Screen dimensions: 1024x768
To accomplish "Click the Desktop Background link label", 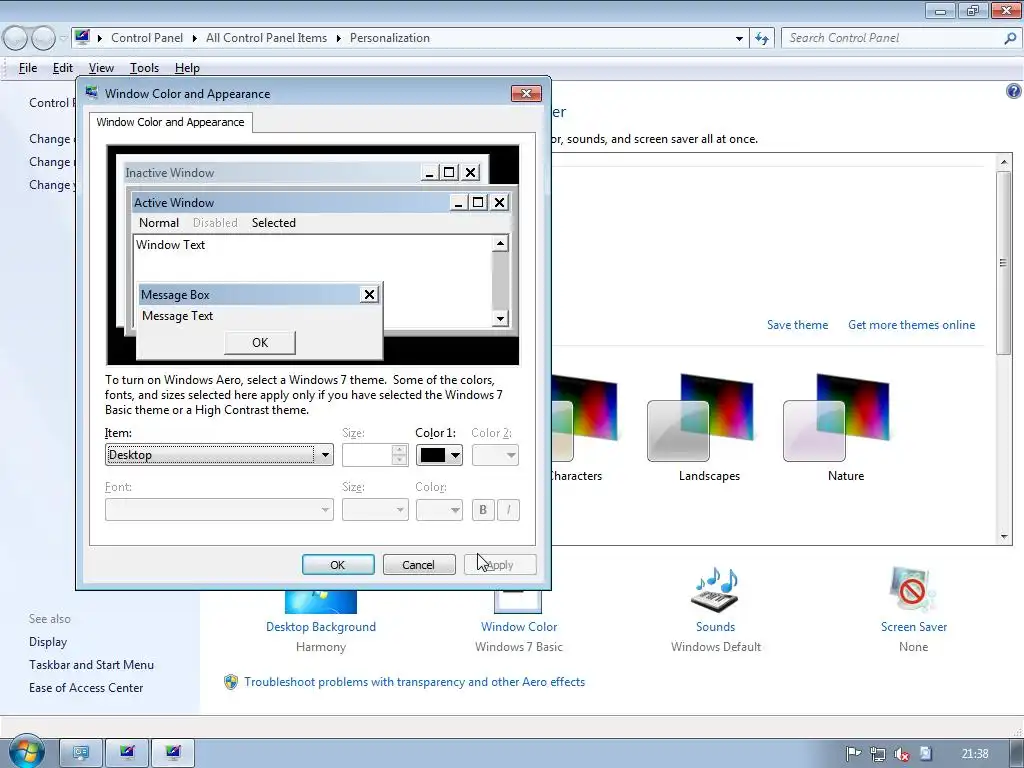I will [321, 627].
